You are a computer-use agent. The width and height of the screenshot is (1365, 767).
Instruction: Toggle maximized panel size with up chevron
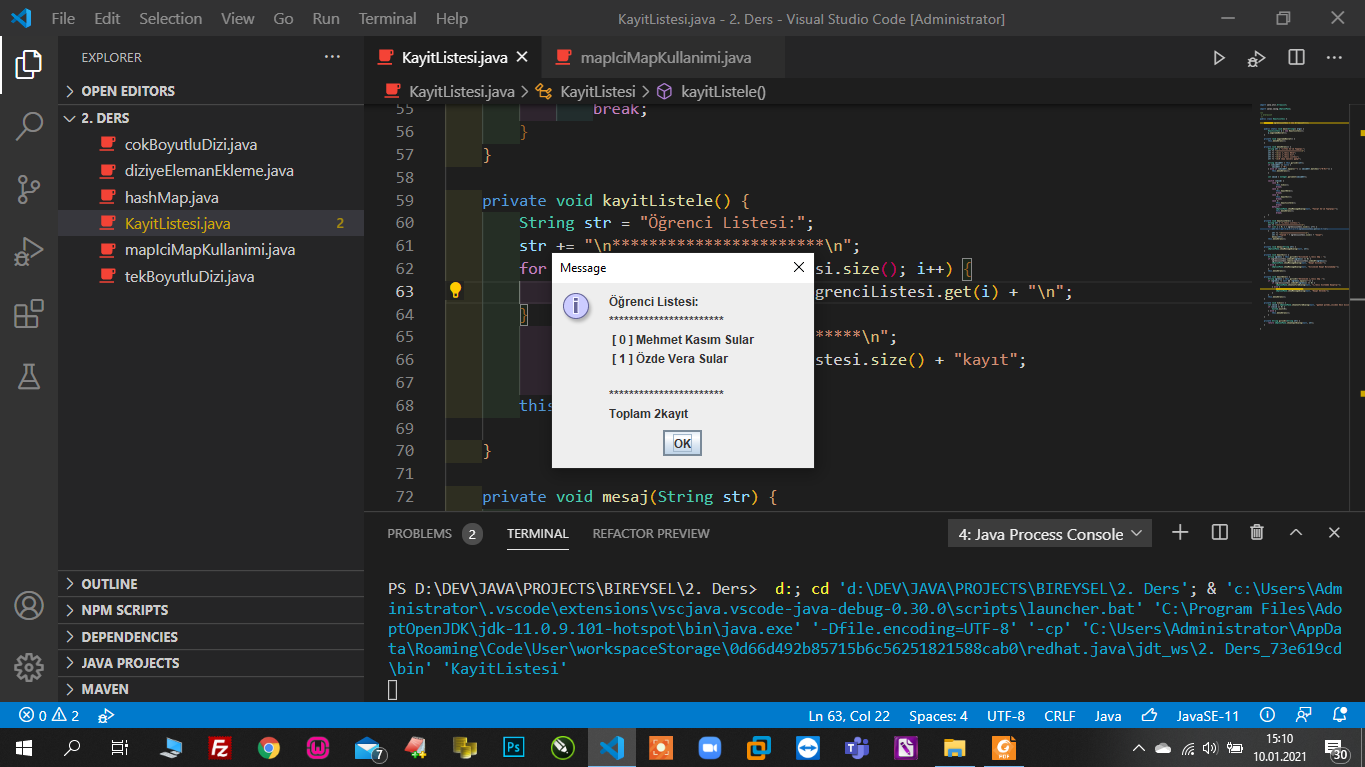point(1295,533)
